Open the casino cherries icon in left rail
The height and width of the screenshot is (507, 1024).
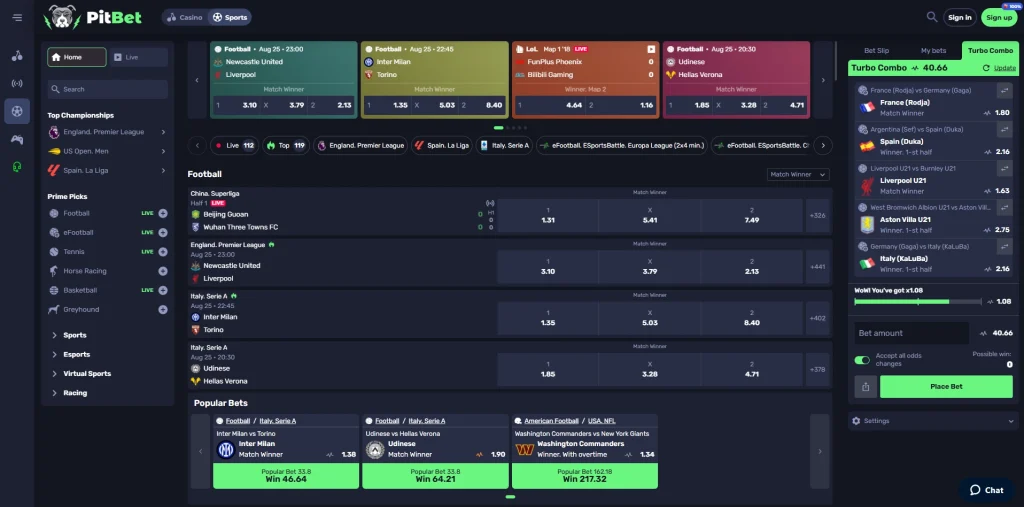point(17,56)
